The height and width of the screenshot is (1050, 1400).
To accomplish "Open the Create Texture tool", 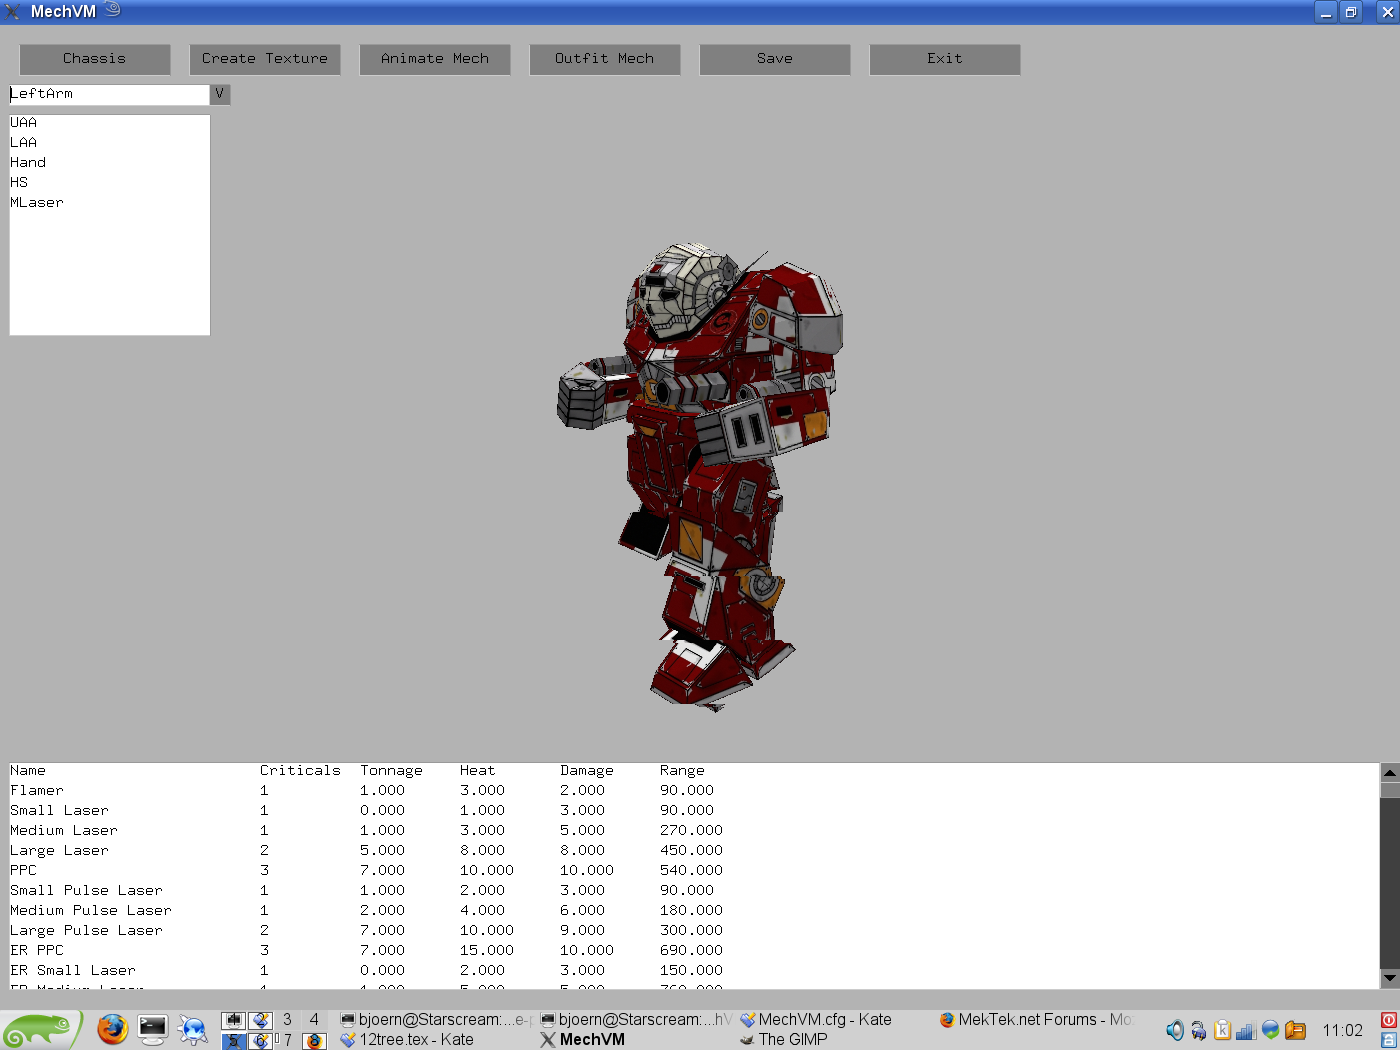I will tap(264, 59).
